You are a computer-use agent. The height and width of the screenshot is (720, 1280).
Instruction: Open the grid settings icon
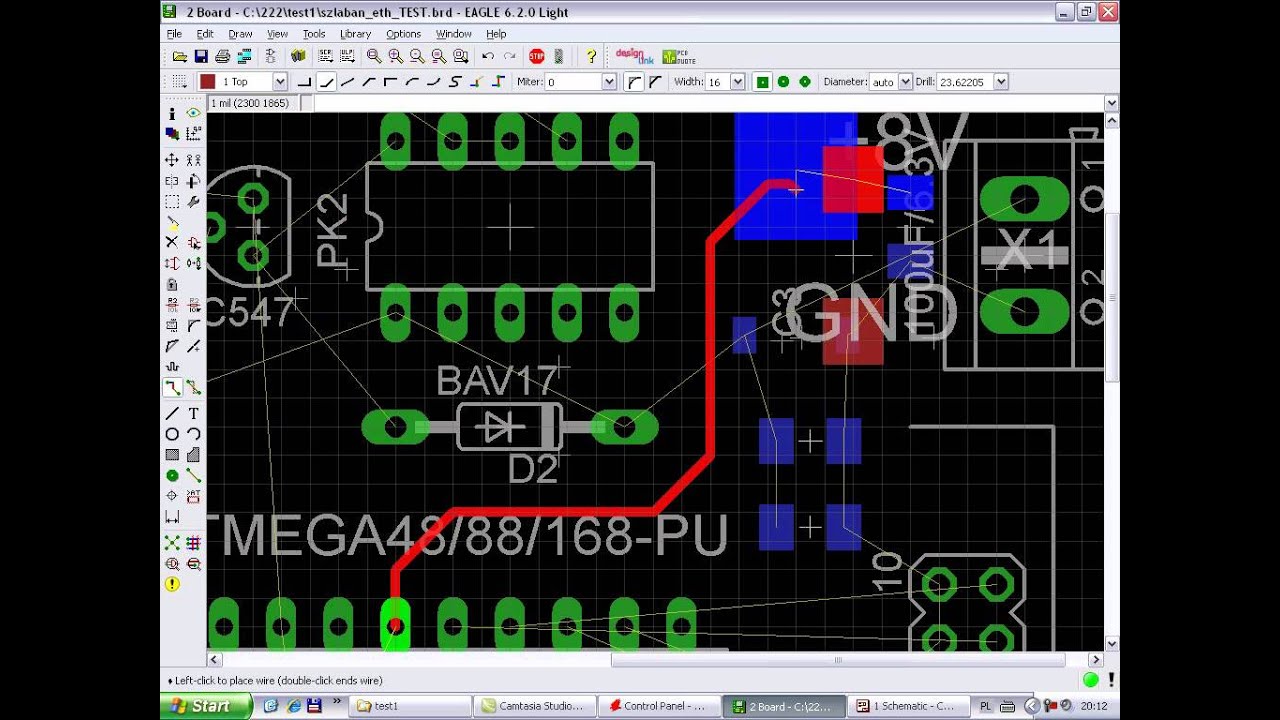coord(179,82)
